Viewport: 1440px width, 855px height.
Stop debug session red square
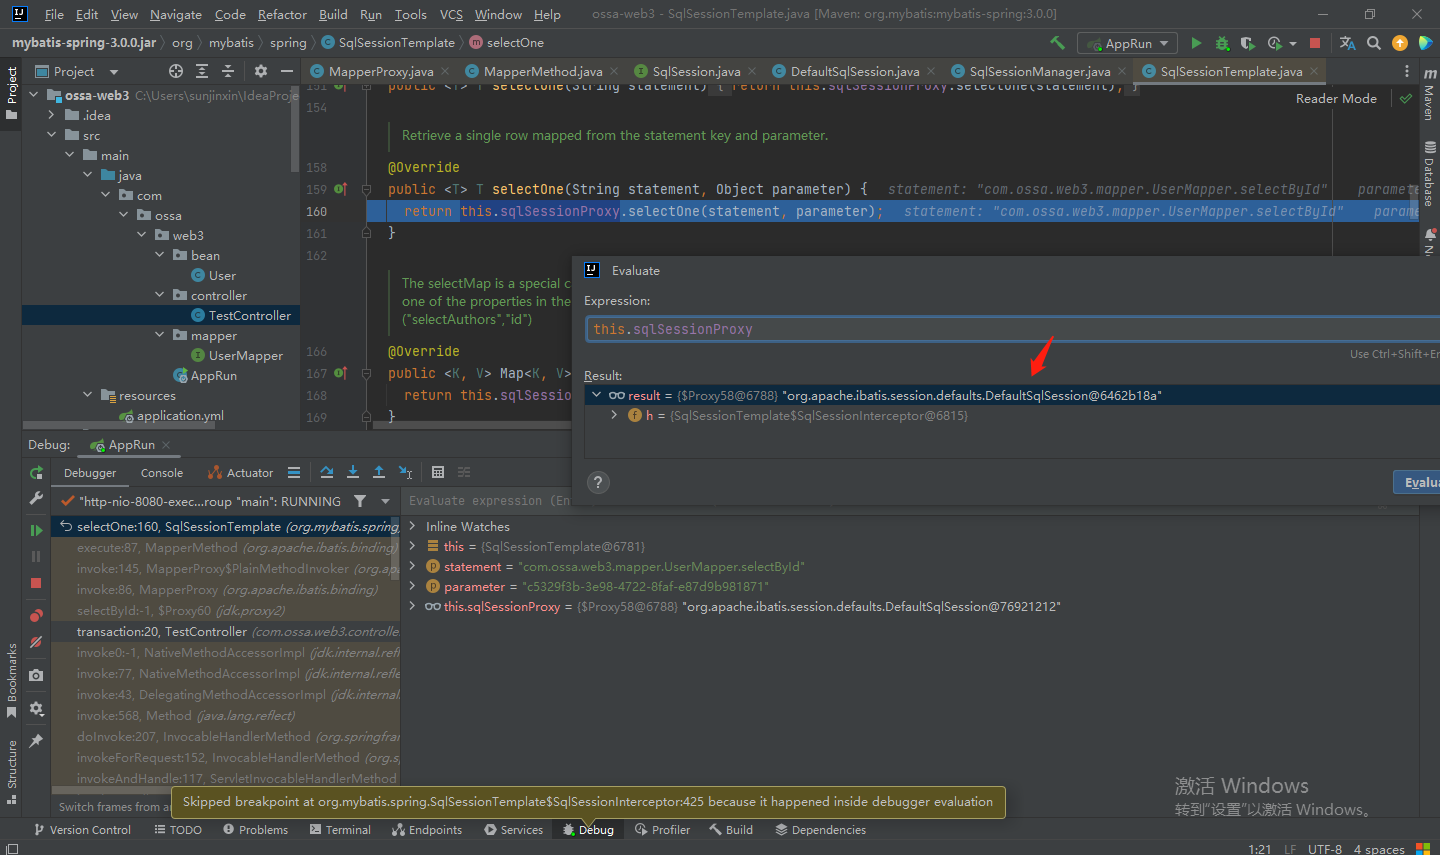pyautogui.click(x=36, y=582)
